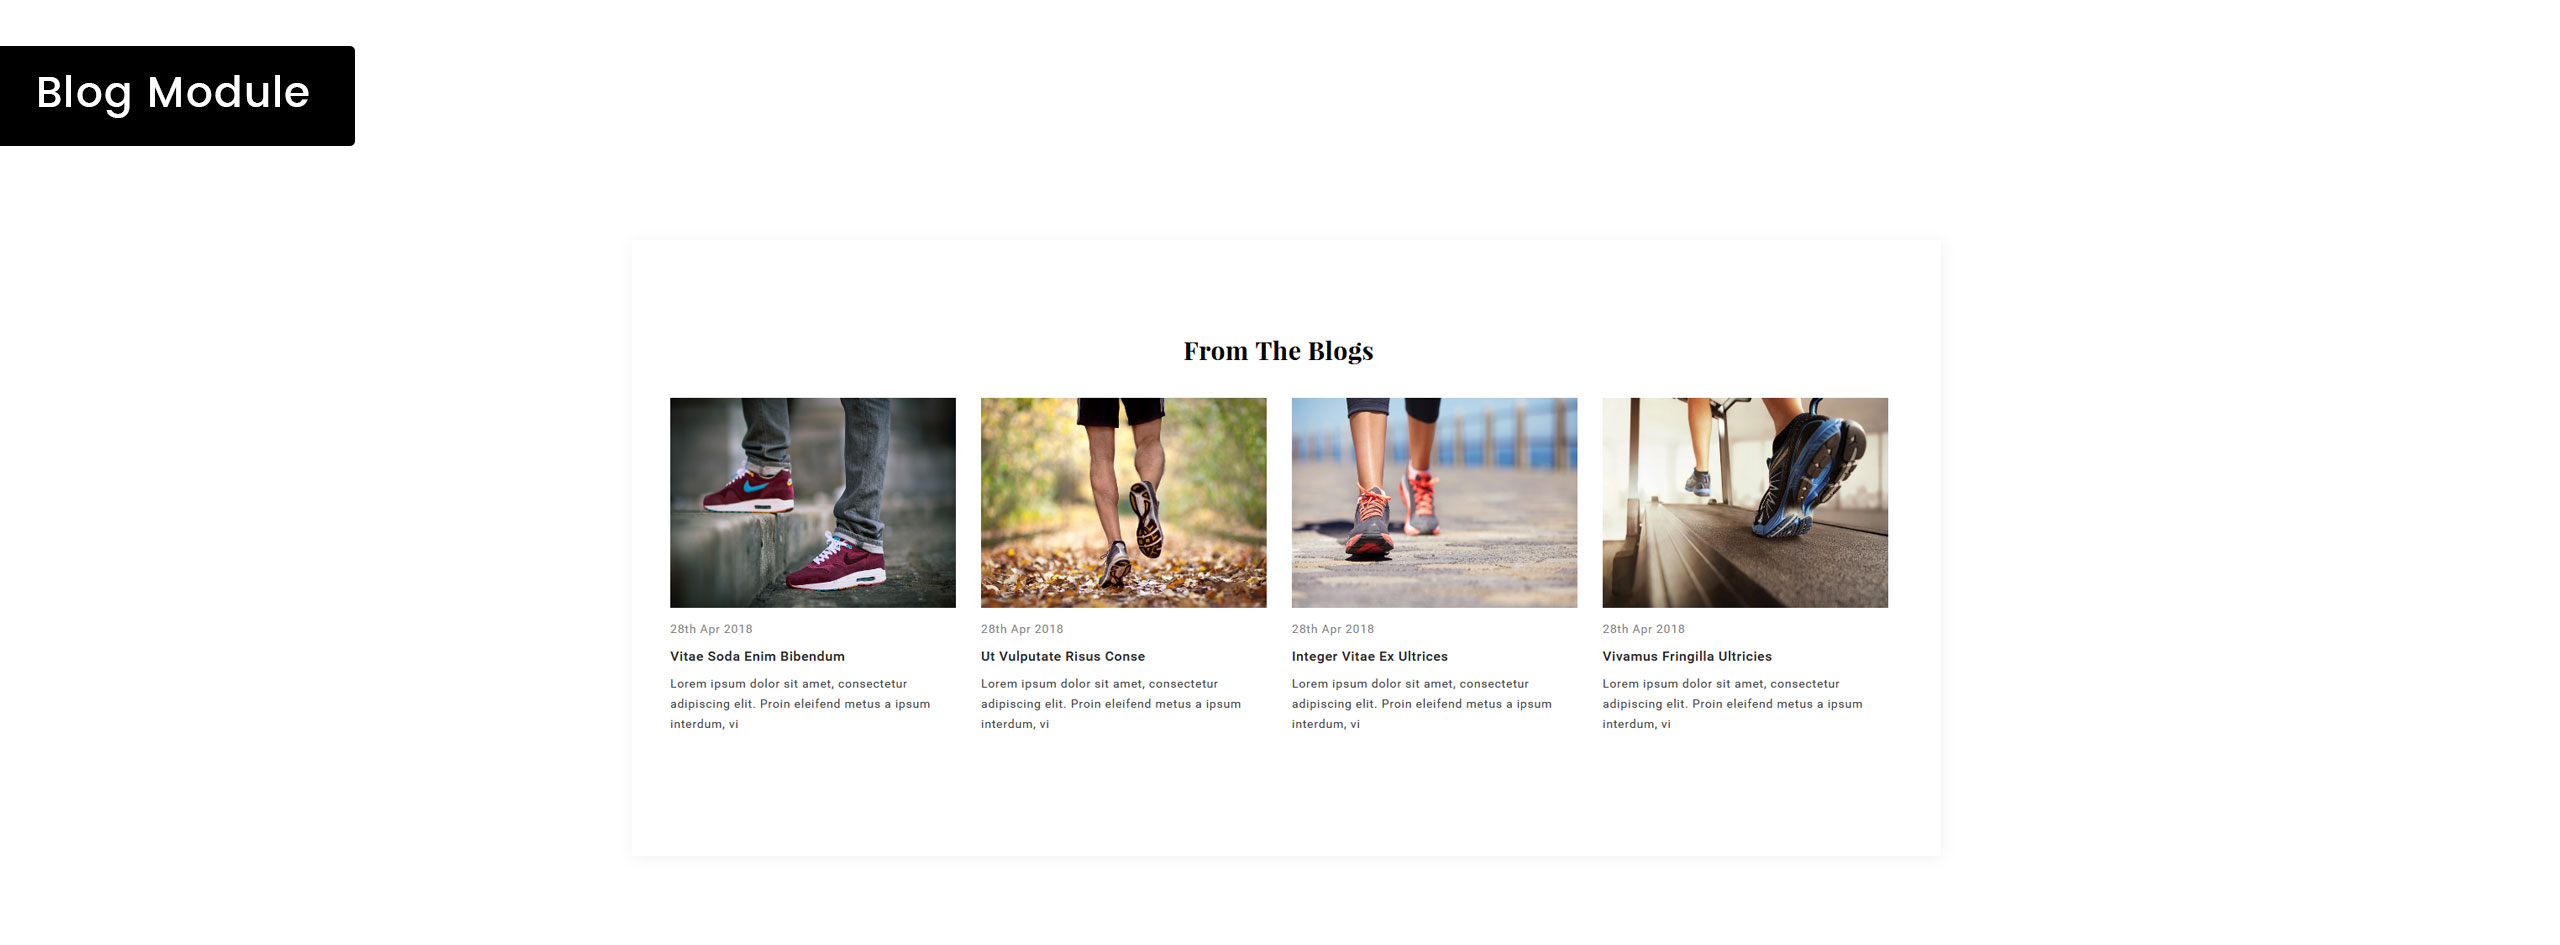The width and height of the screenshot is (2560, 945).
Task: Open the maroon sneakers blog image
Action: (812, 503)
